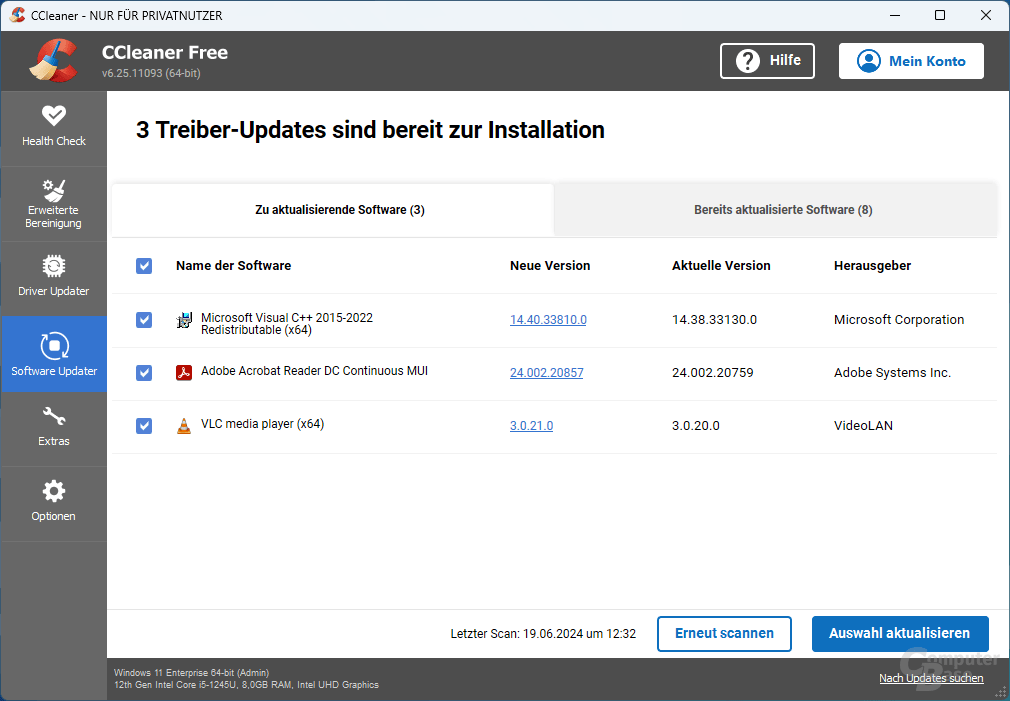Switch to Zu aktualisierende Software tab
This screenshot has height=701, width=1010.
[x=333, y=210]
